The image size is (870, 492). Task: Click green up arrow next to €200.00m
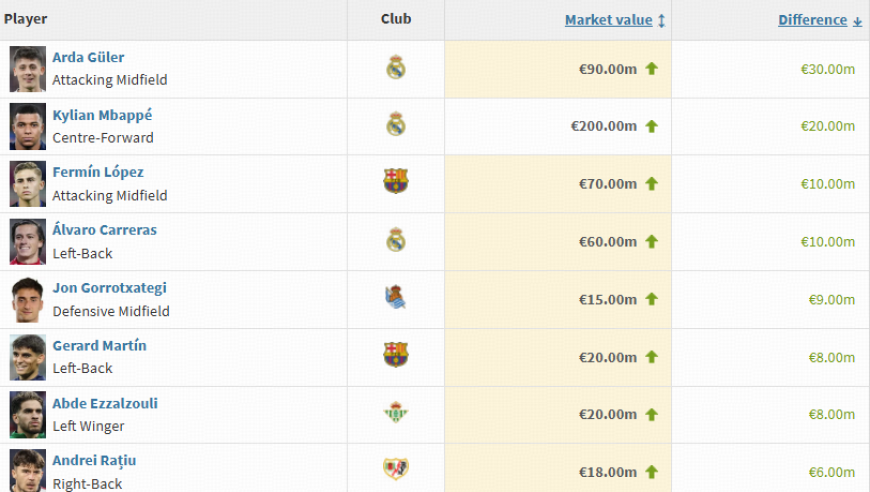coord(652,127)
